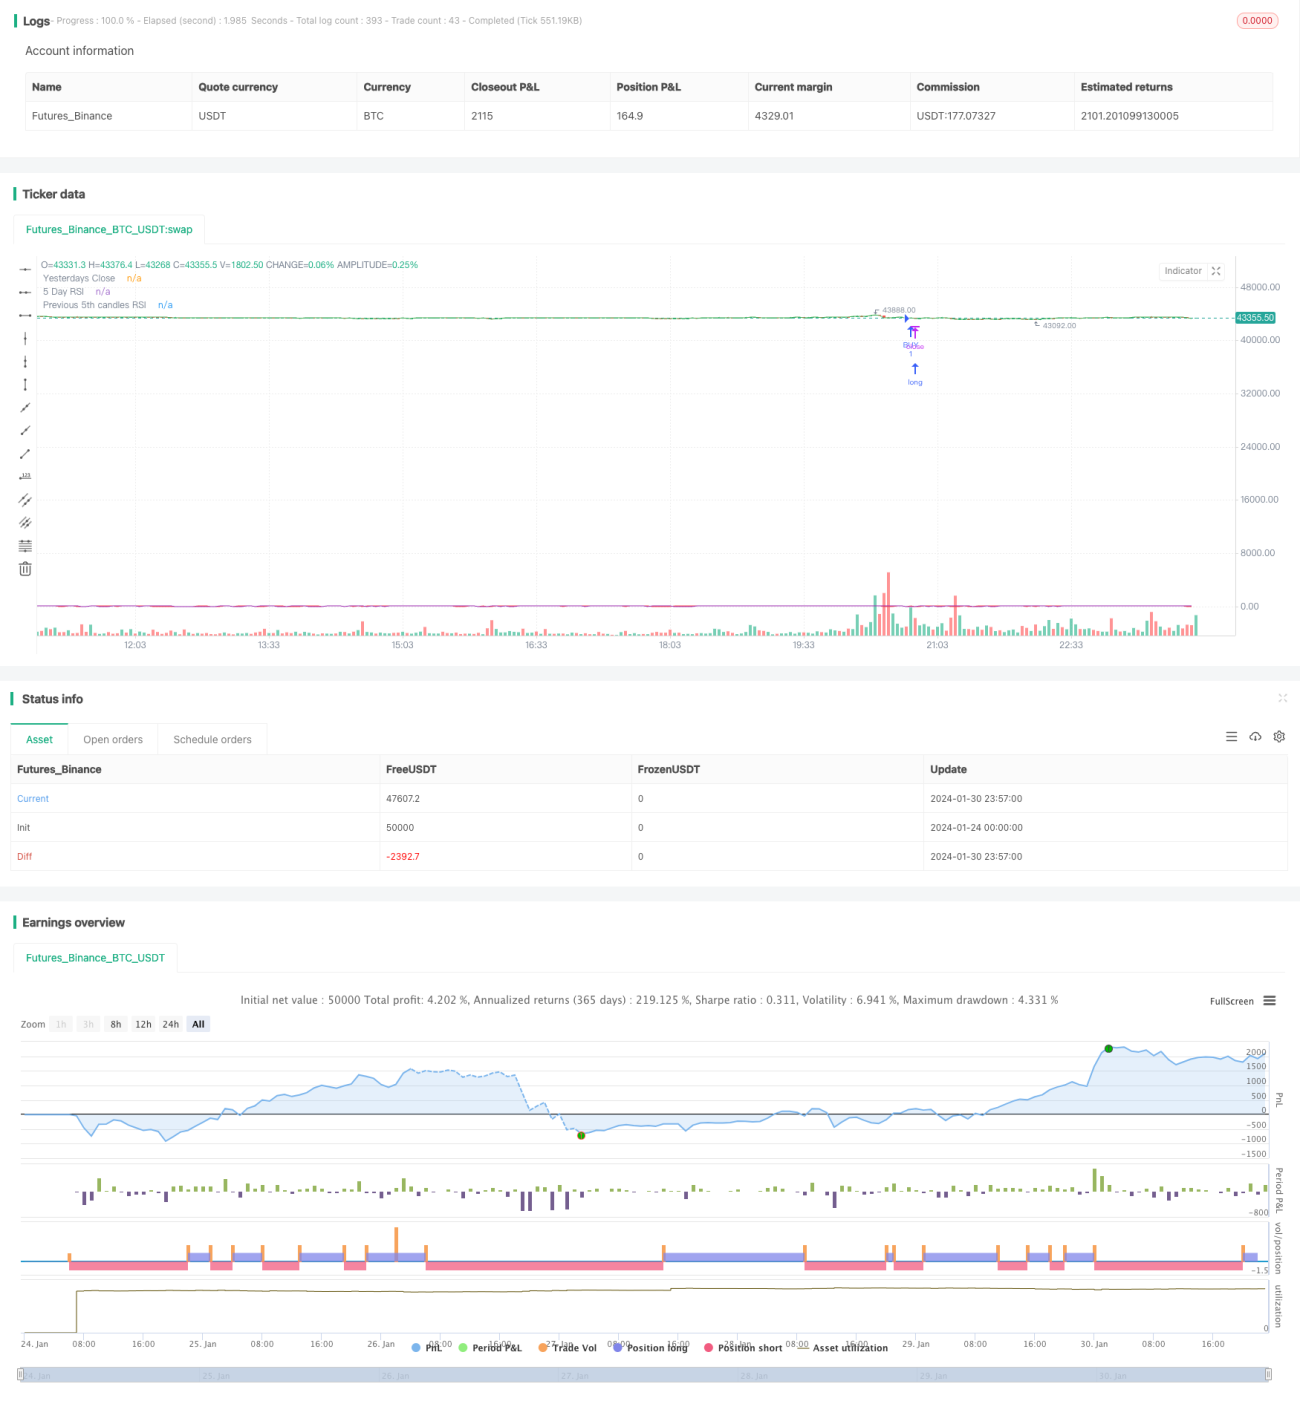Open the earnings chart hamburger menu

click(x=1269, y=1000)
